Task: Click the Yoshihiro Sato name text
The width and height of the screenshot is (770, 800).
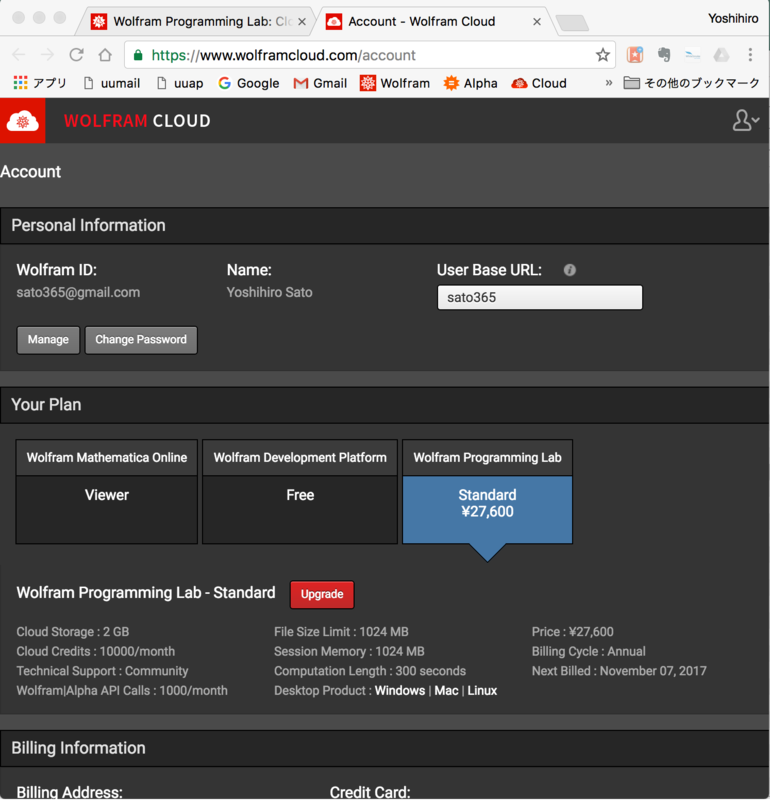Action: click(x=269, y=292)
